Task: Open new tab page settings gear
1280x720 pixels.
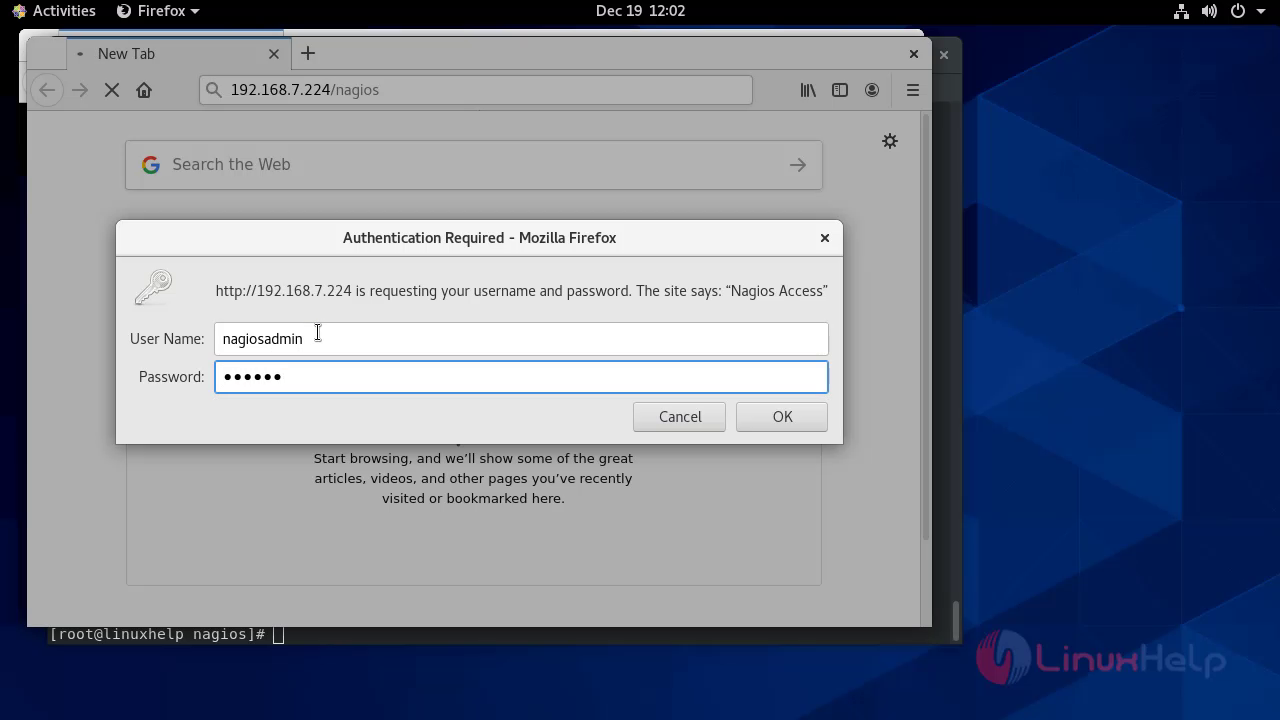Action: 890,141
